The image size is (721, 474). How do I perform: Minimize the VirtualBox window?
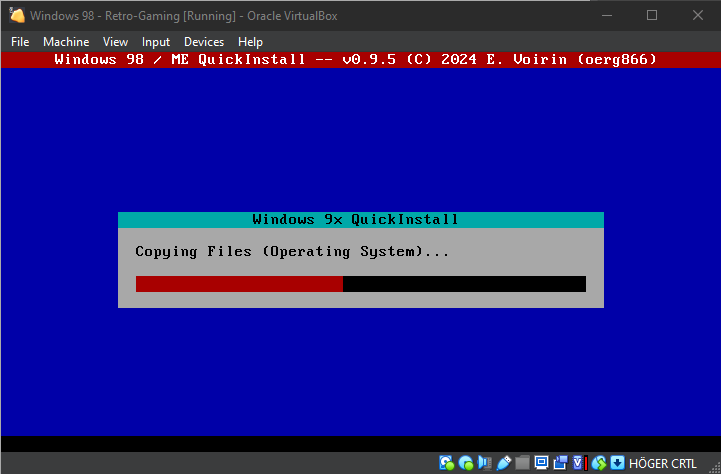pos(607,15)
